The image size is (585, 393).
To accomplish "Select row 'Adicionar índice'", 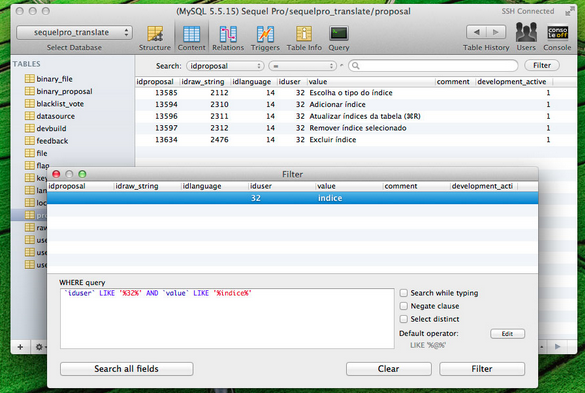I will (x=356, y=105).
